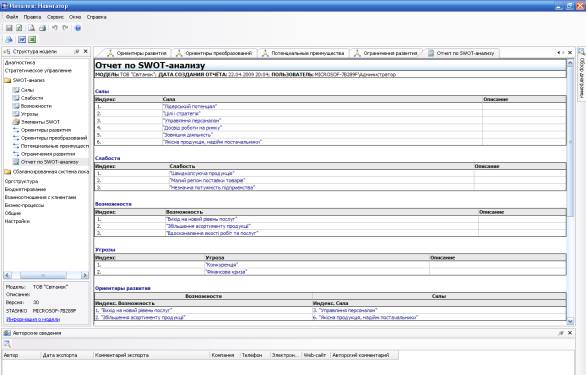Click the SWOT-анализ folder icon

(7, 80)
